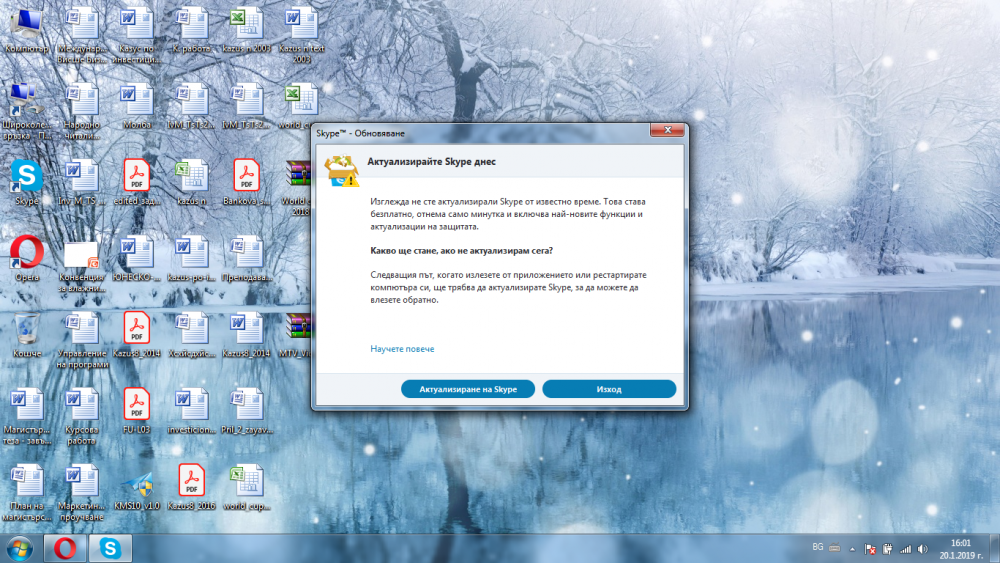Select the 'Кошче' recycle bin icon
Screen dimensions: 1000x563
click(26, 335)
